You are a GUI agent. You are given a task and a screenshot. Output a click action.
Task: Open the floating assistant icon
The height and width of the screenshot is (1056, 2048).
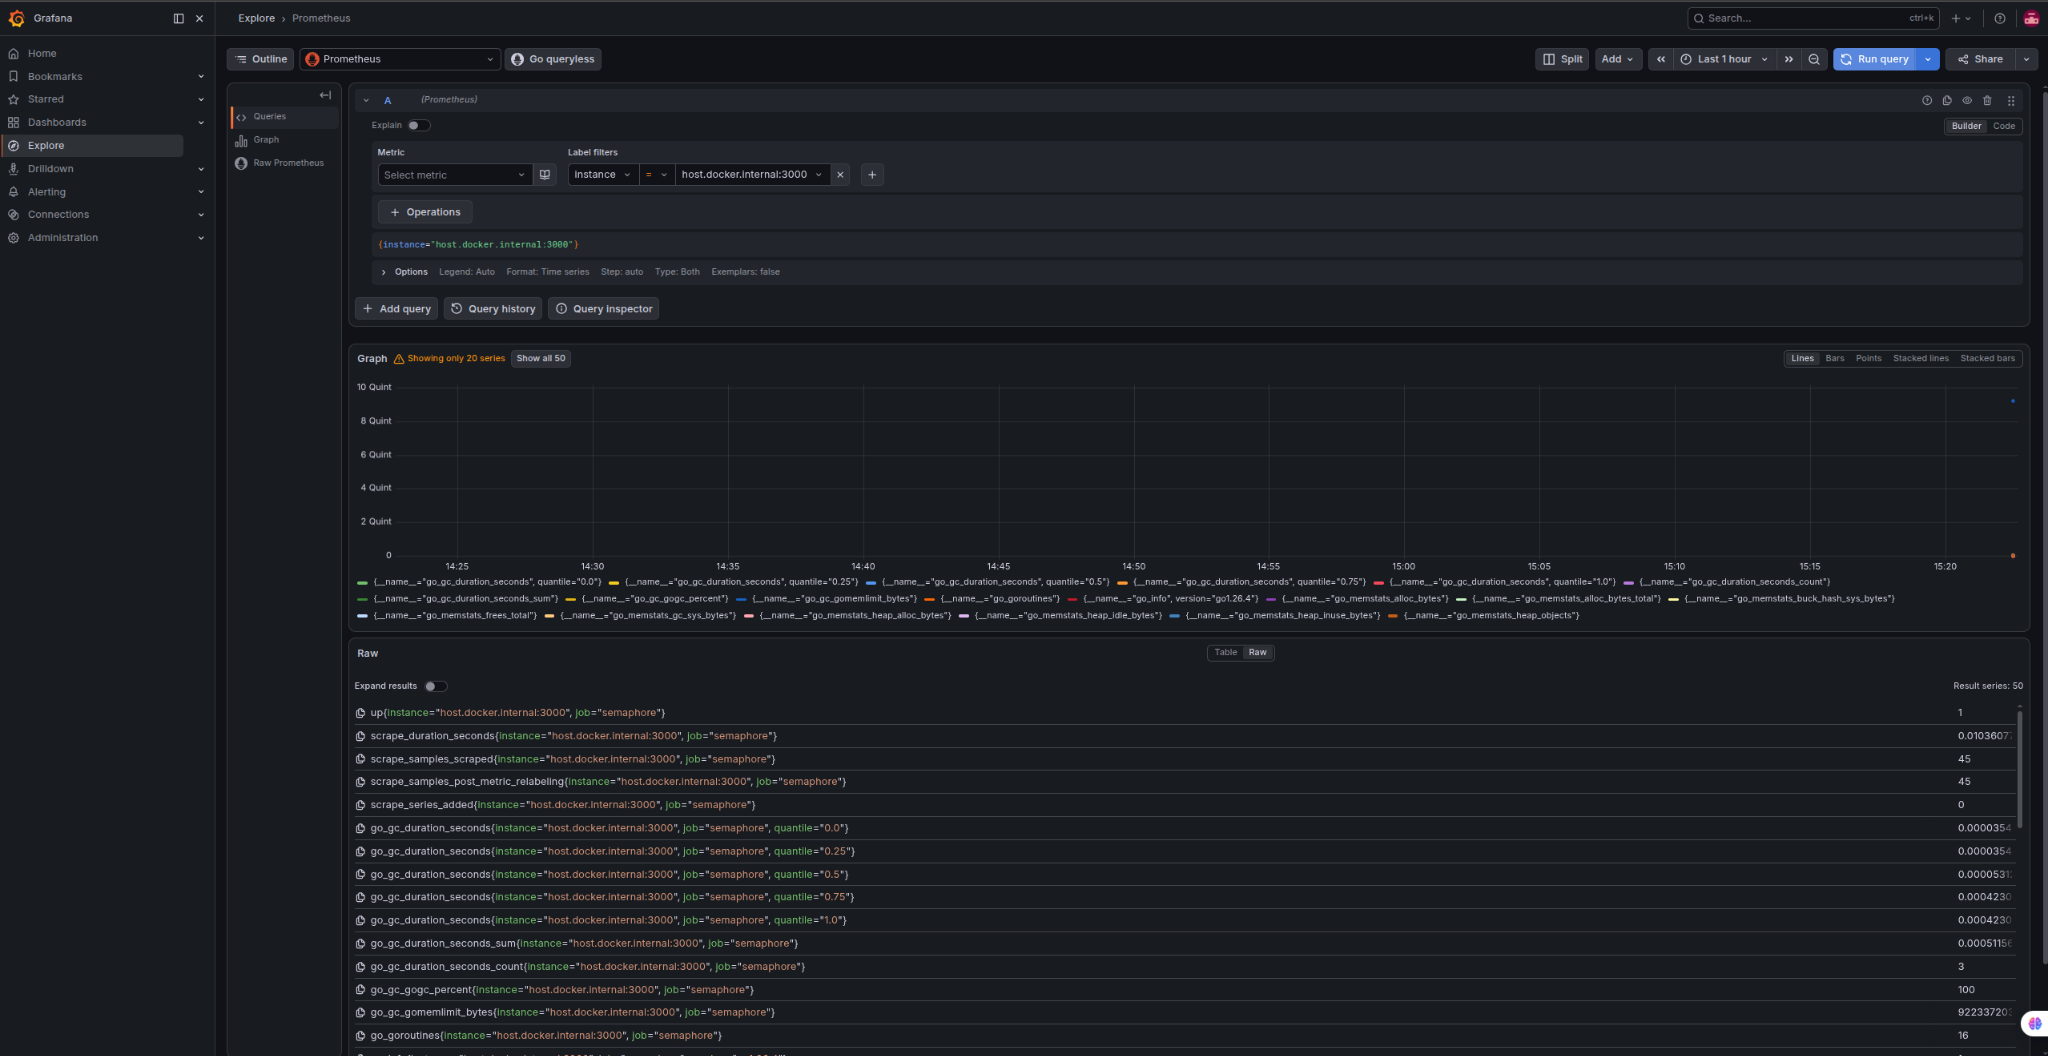point(2034,1023)
